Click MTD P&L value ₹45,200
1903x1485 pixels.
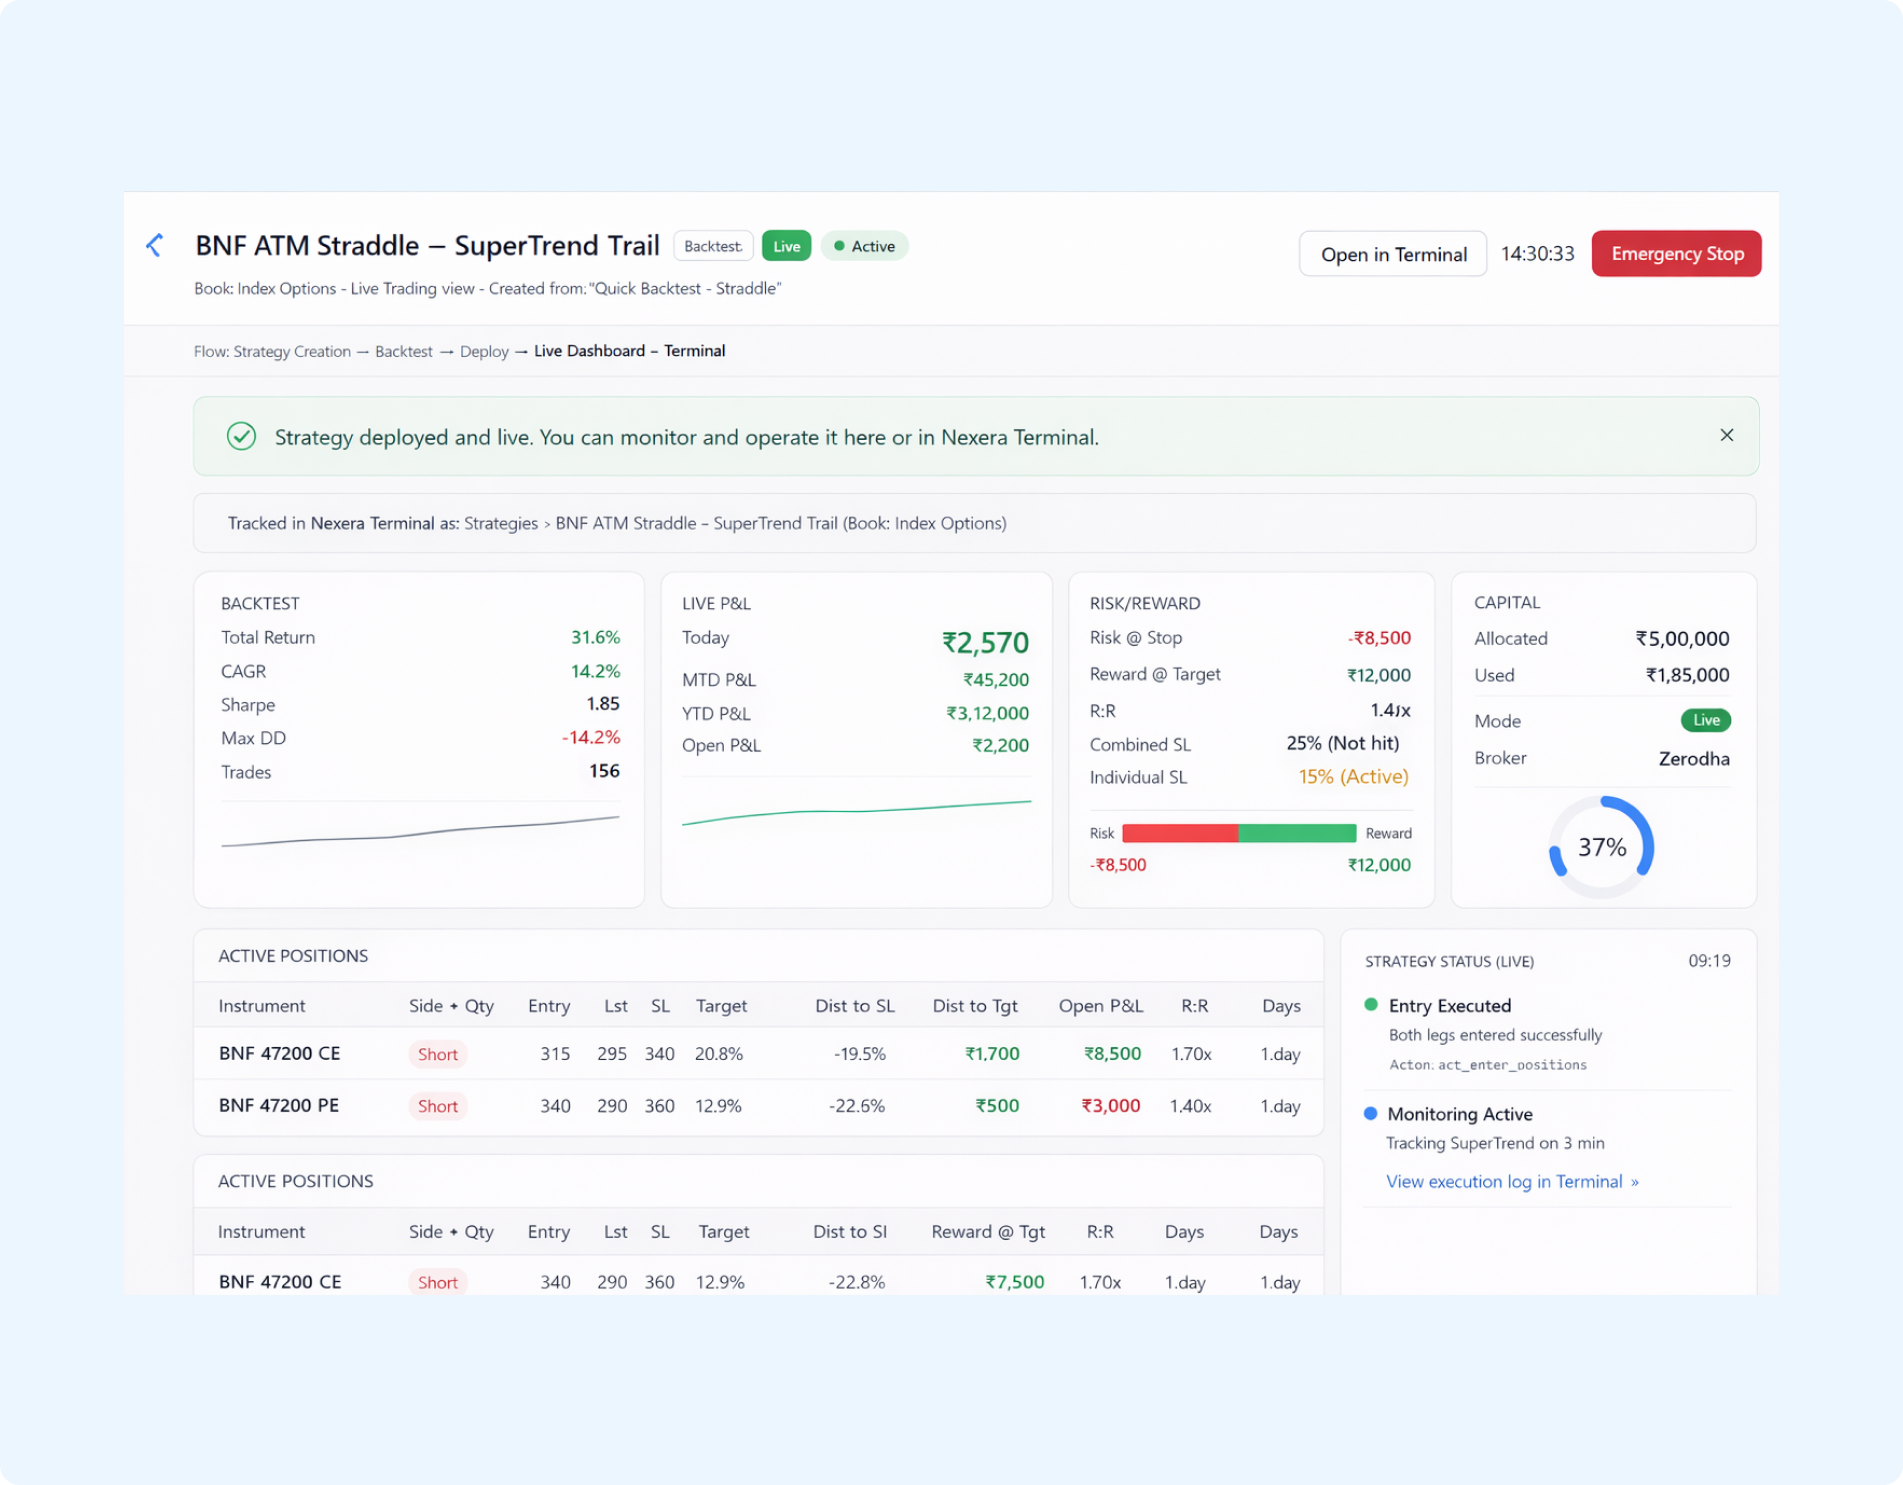point(996,680)
